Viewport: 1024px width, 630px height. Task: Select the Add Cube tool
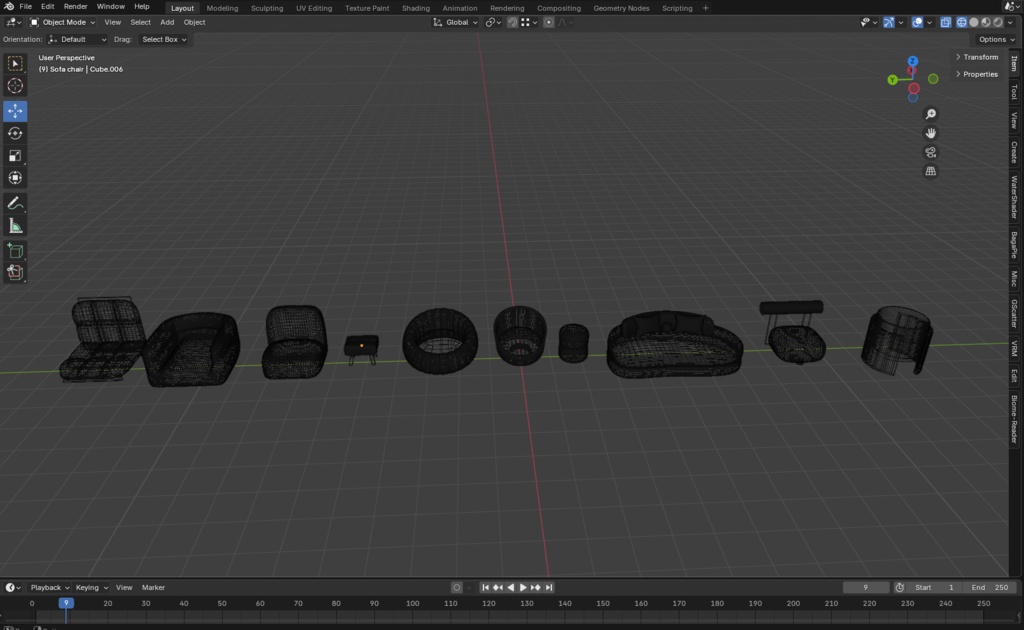click(x=15, y=251)
